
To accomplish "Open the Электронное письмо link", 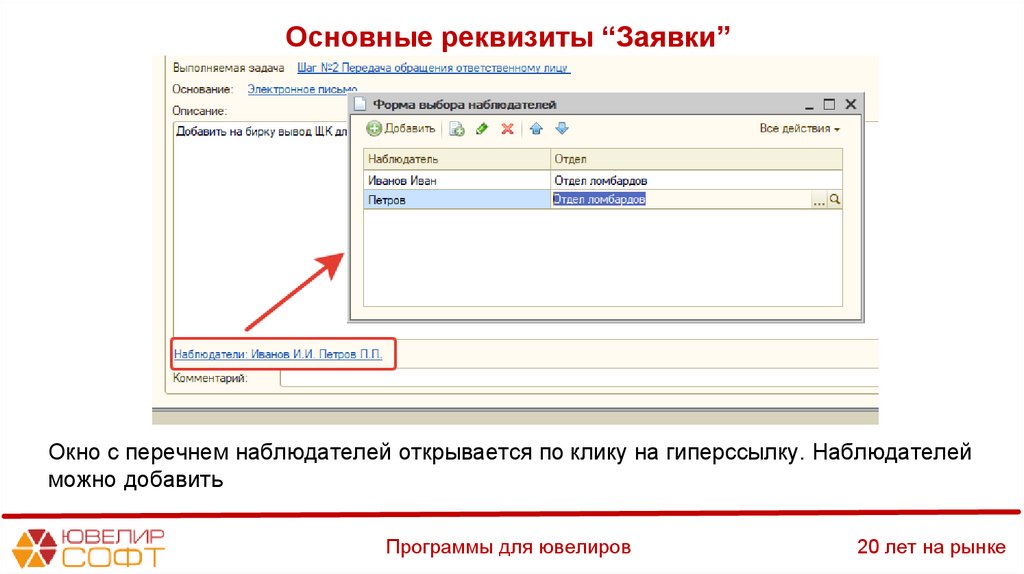I will [x=302, y=89].
